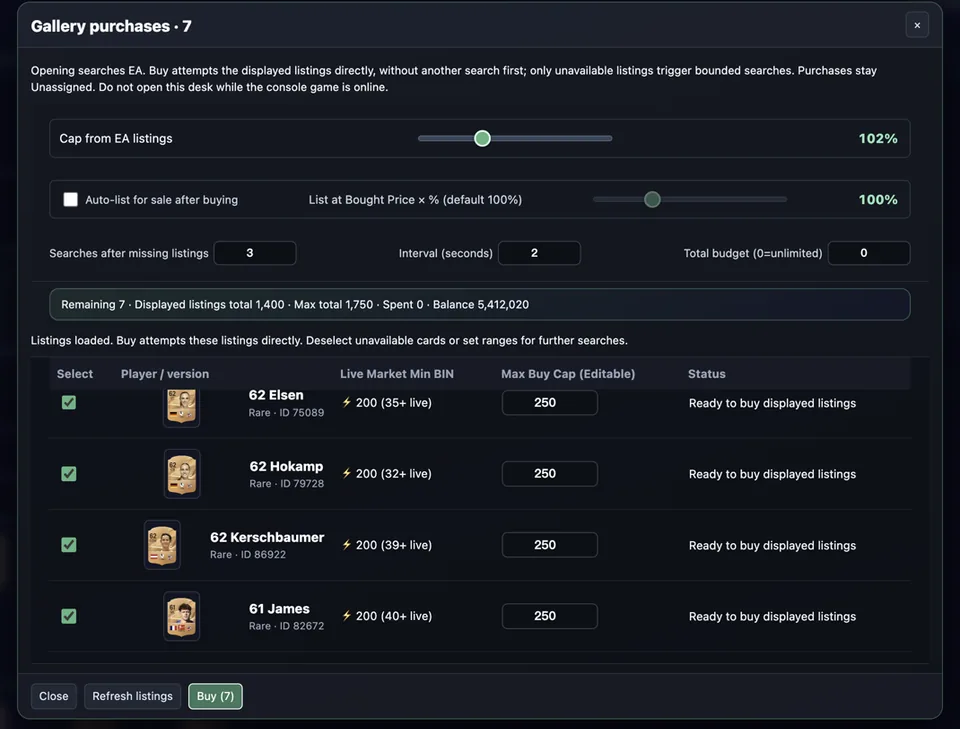Uncheck the 61 James listing

coord(69,616)
